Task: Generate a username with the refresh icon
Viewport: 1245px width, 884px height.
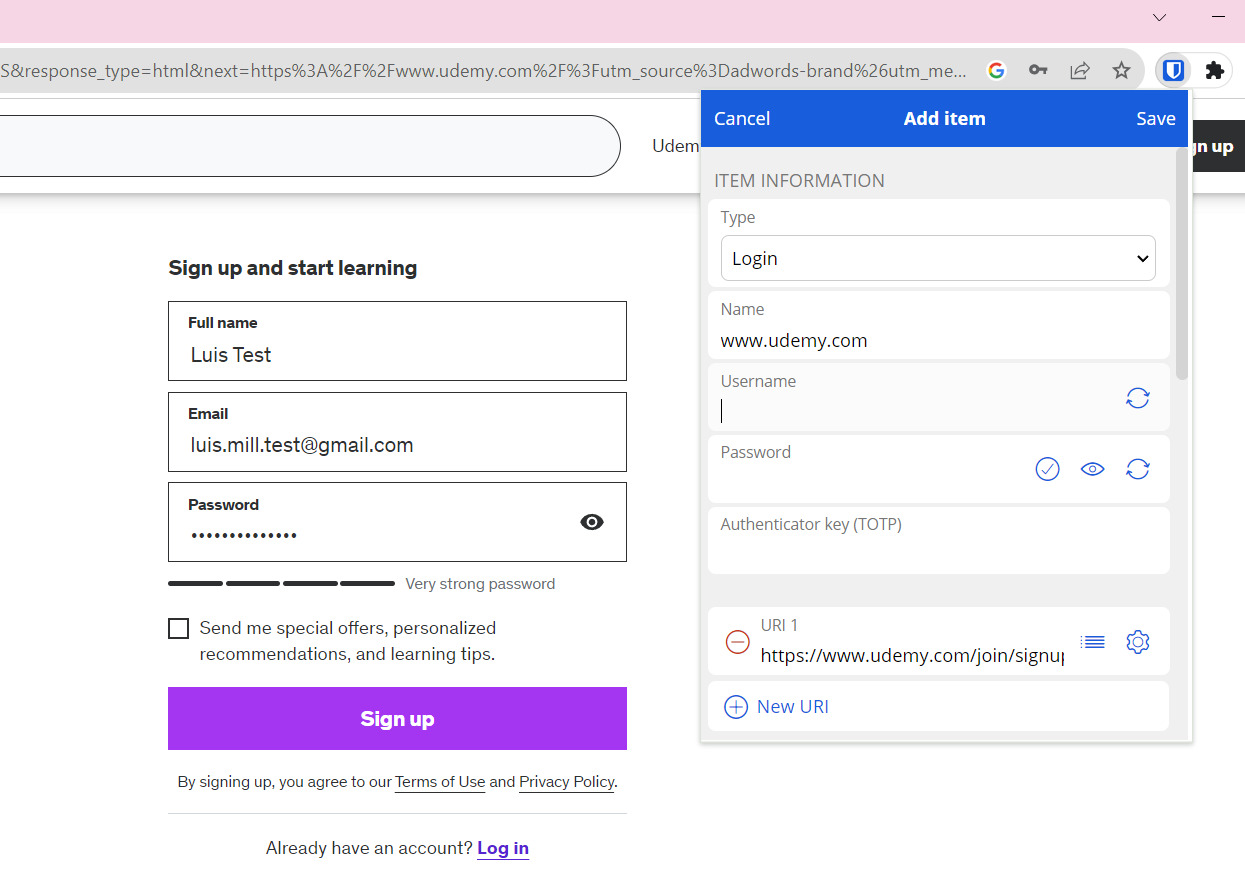Action: coord(1138,398)
